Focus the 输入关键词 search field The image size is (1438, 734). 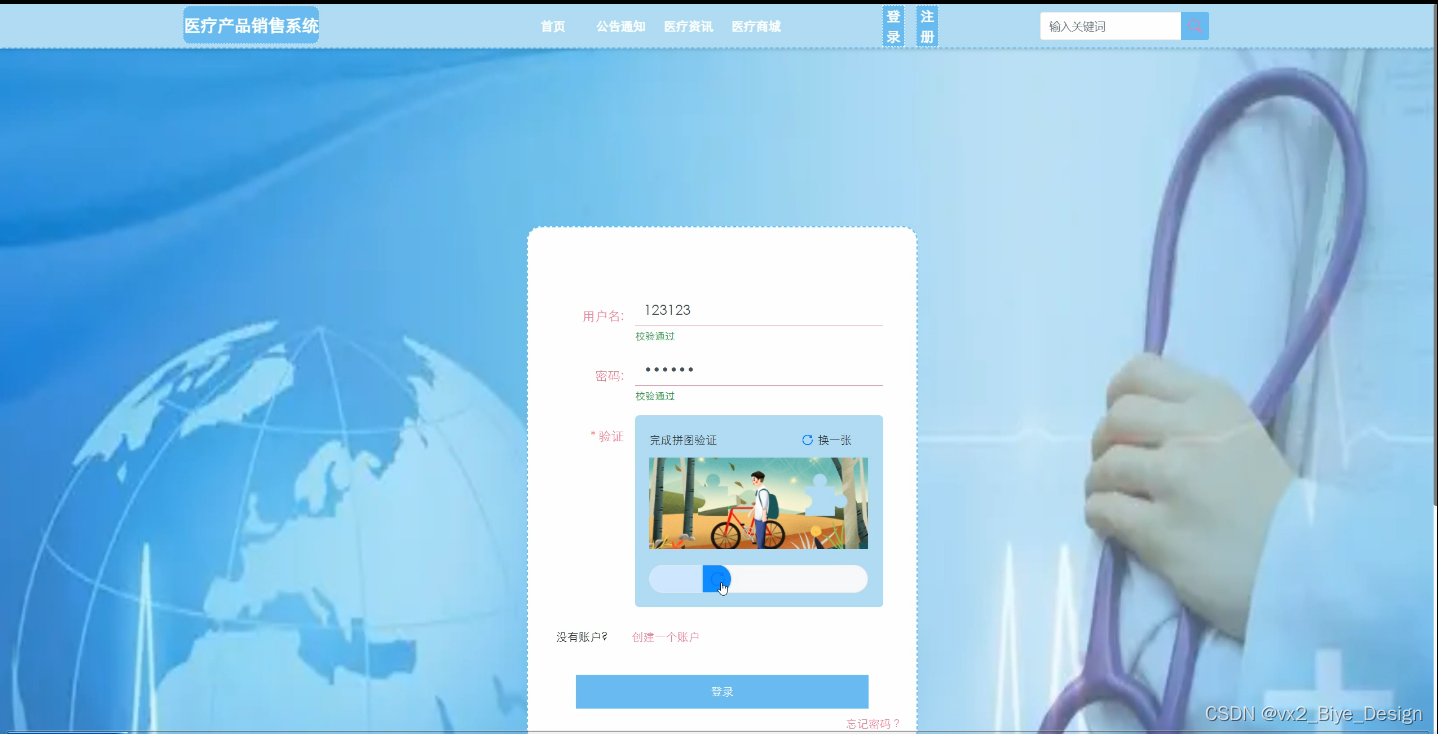pos(1110,26)
